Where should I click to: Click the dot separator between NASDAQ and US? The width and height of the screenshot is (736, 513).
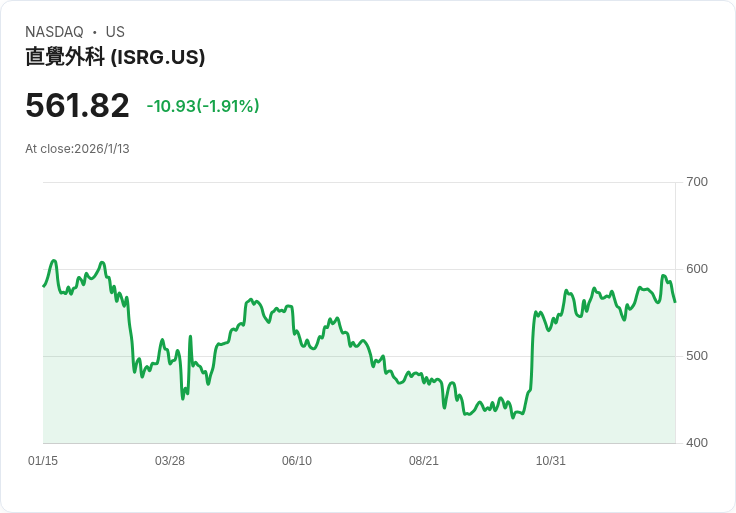(94, 32)
